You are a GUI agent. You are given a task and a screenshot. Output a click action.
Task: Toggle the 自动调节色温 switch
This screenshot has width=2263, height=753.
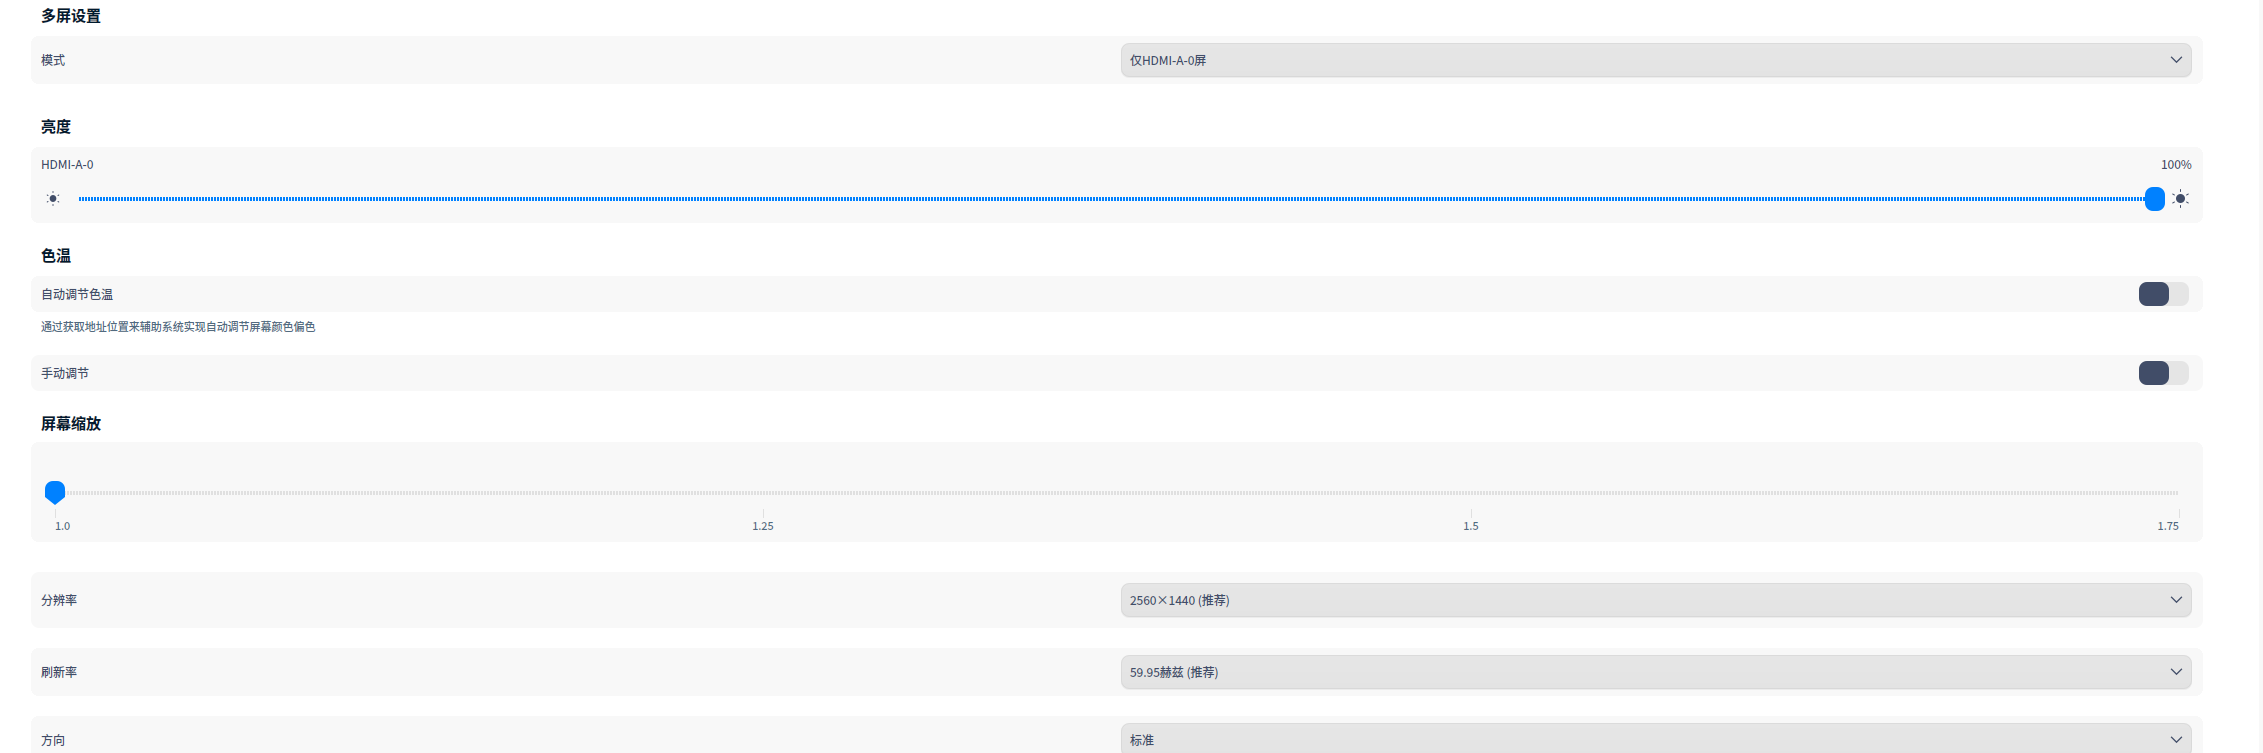(x=2163, y=294)
